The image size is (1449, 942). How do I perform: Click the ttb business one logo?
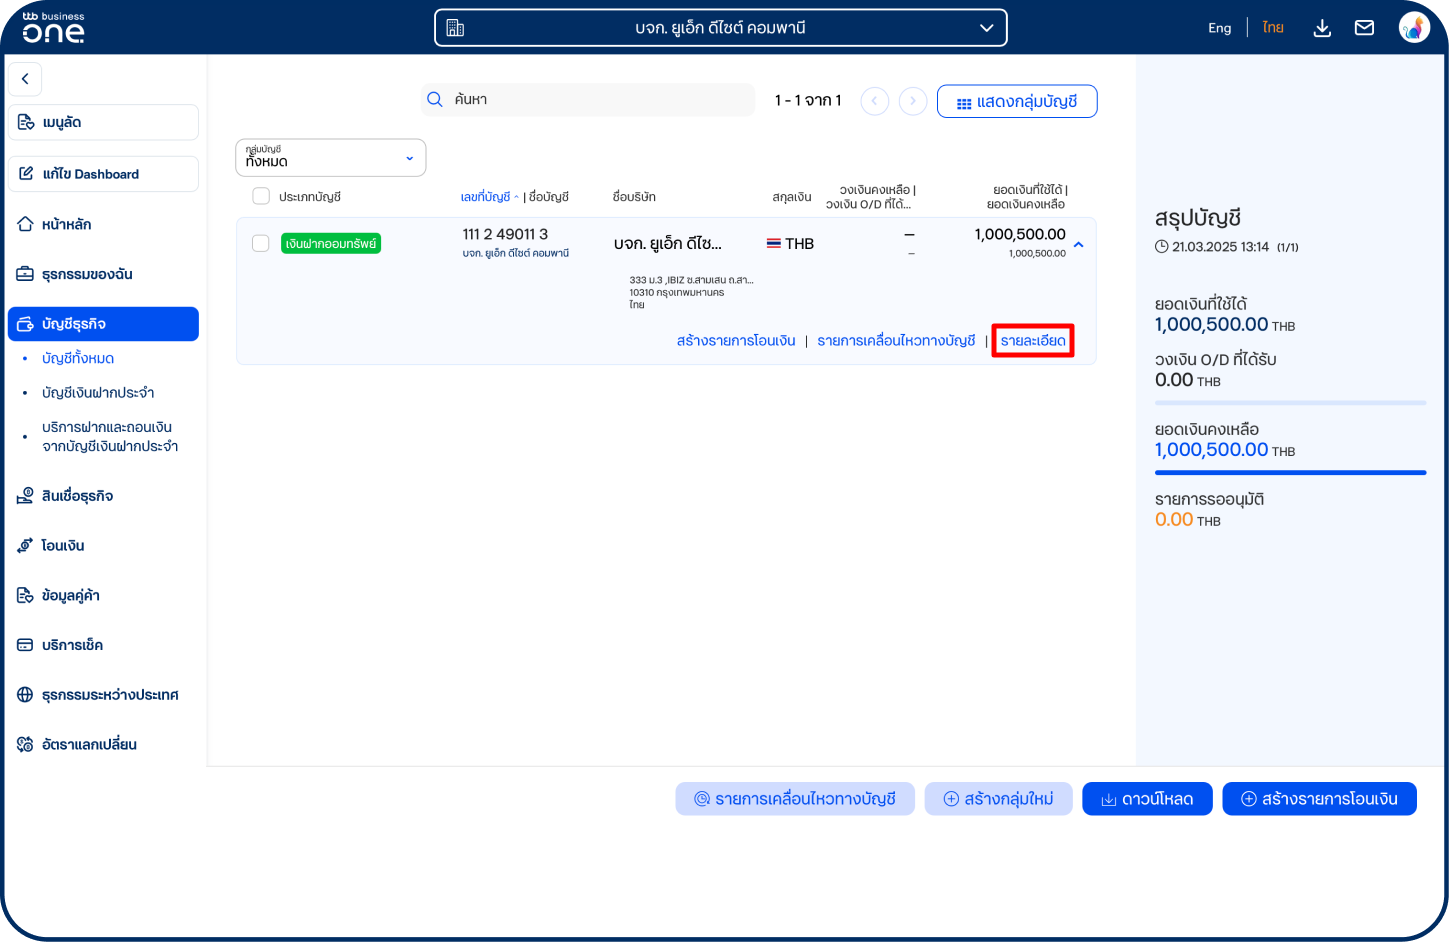coord(54,28)
